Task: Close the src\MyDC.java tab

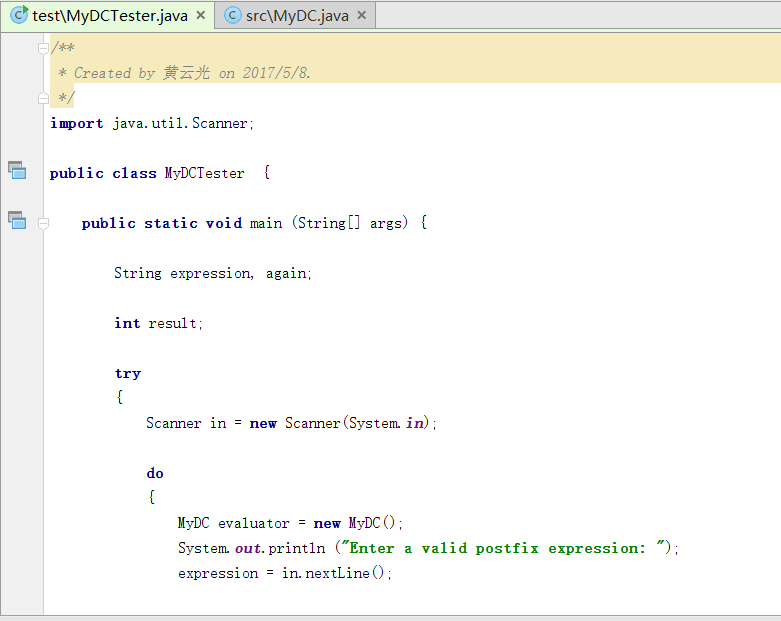Action: pos(362,15)
